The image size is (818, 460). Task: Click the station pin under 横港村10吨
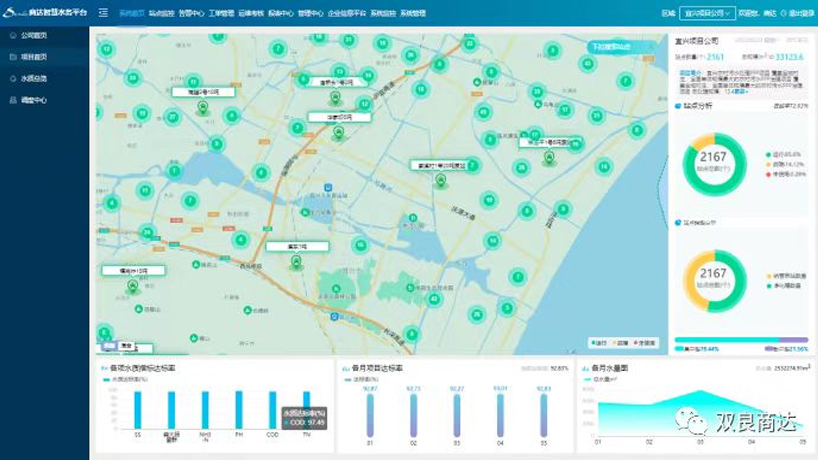pyautogui.click(x=133, y=287)
